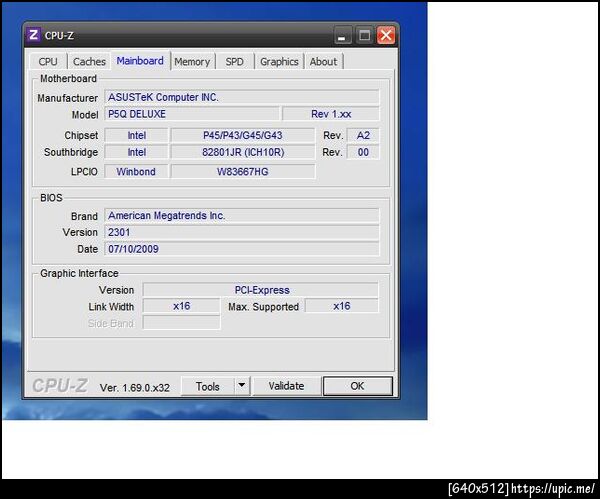Viewport: 600px width, 499px height.
Task: Open the Caches tab
Action: tap(89, 62)
